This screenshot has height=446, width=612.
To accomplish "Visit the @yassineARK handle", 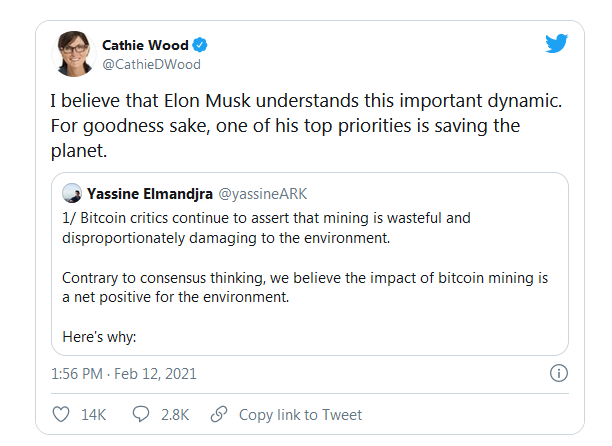I will tap(263, 194).
